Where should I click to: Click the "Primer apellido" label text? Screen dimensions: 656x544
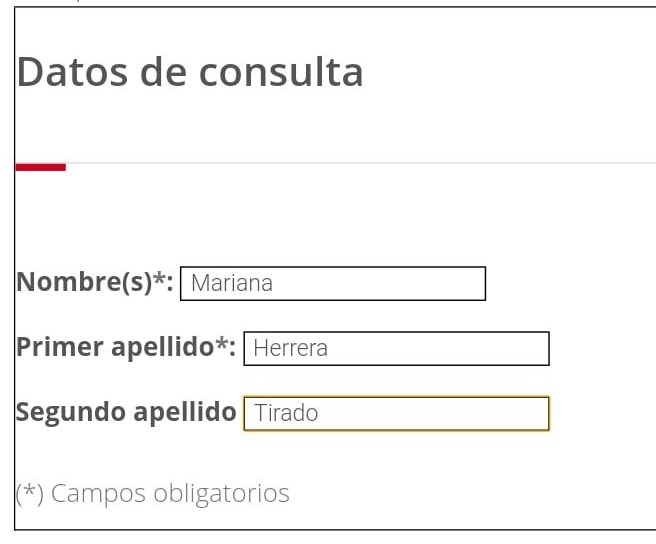click(x=114, y=348)
